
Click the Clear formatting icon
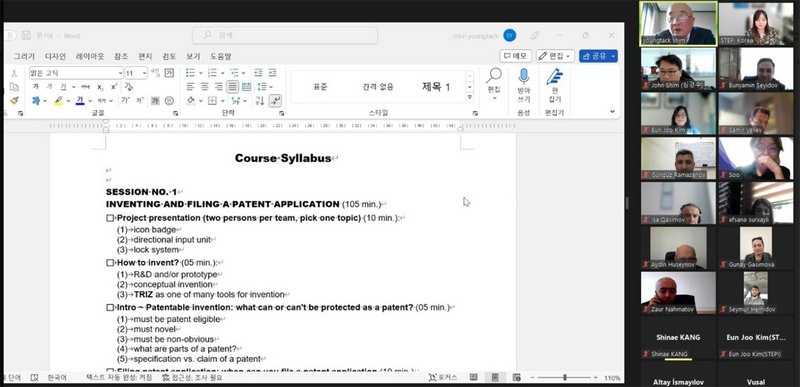coord(129,87)
